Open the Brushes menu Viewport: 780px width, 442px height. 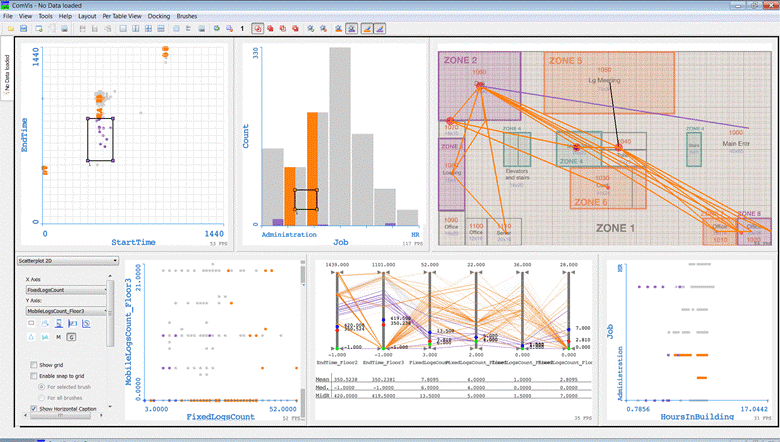click(187, 17)
